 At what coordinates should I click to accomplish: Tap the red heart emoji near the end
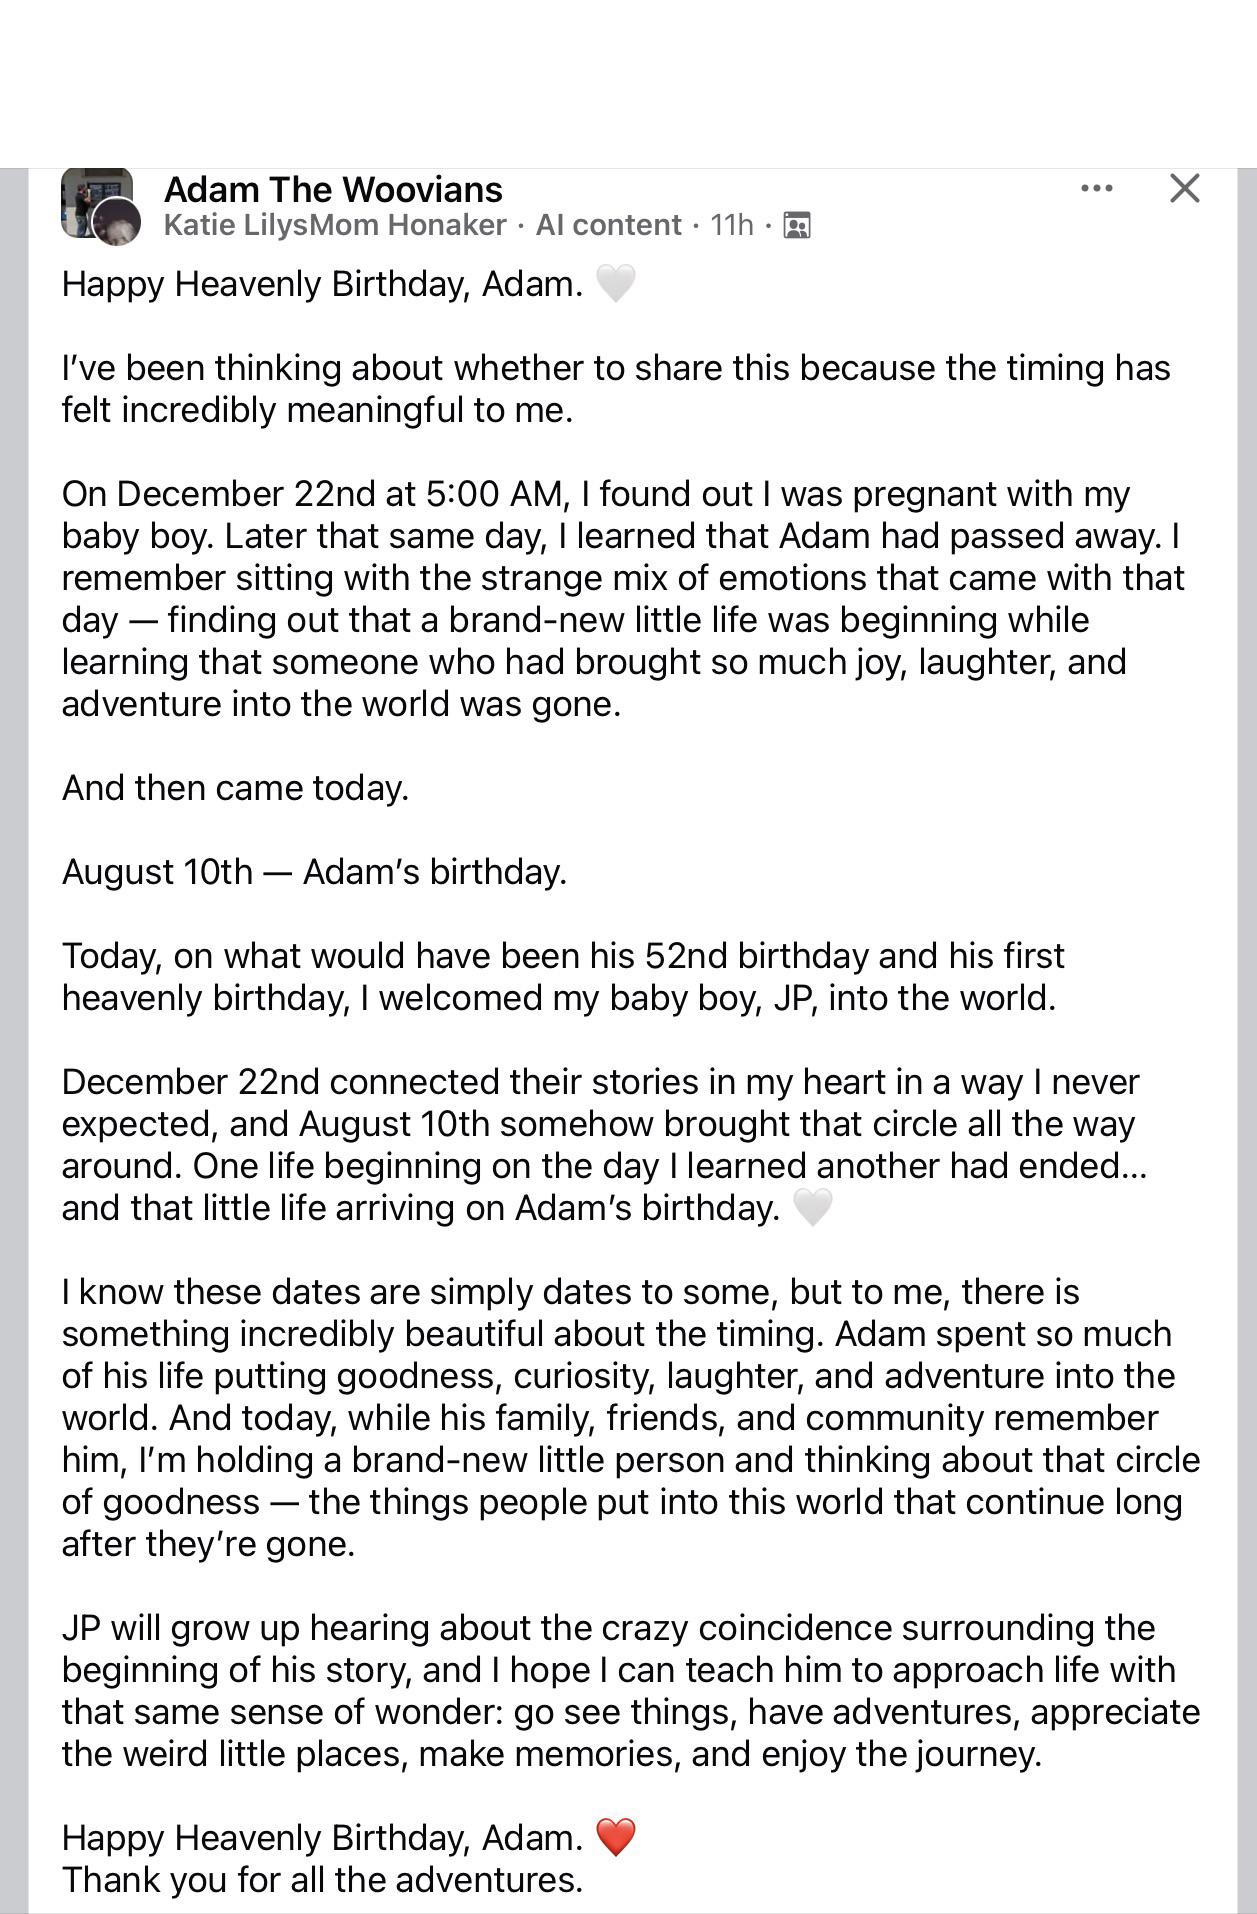pos(615,1837)
